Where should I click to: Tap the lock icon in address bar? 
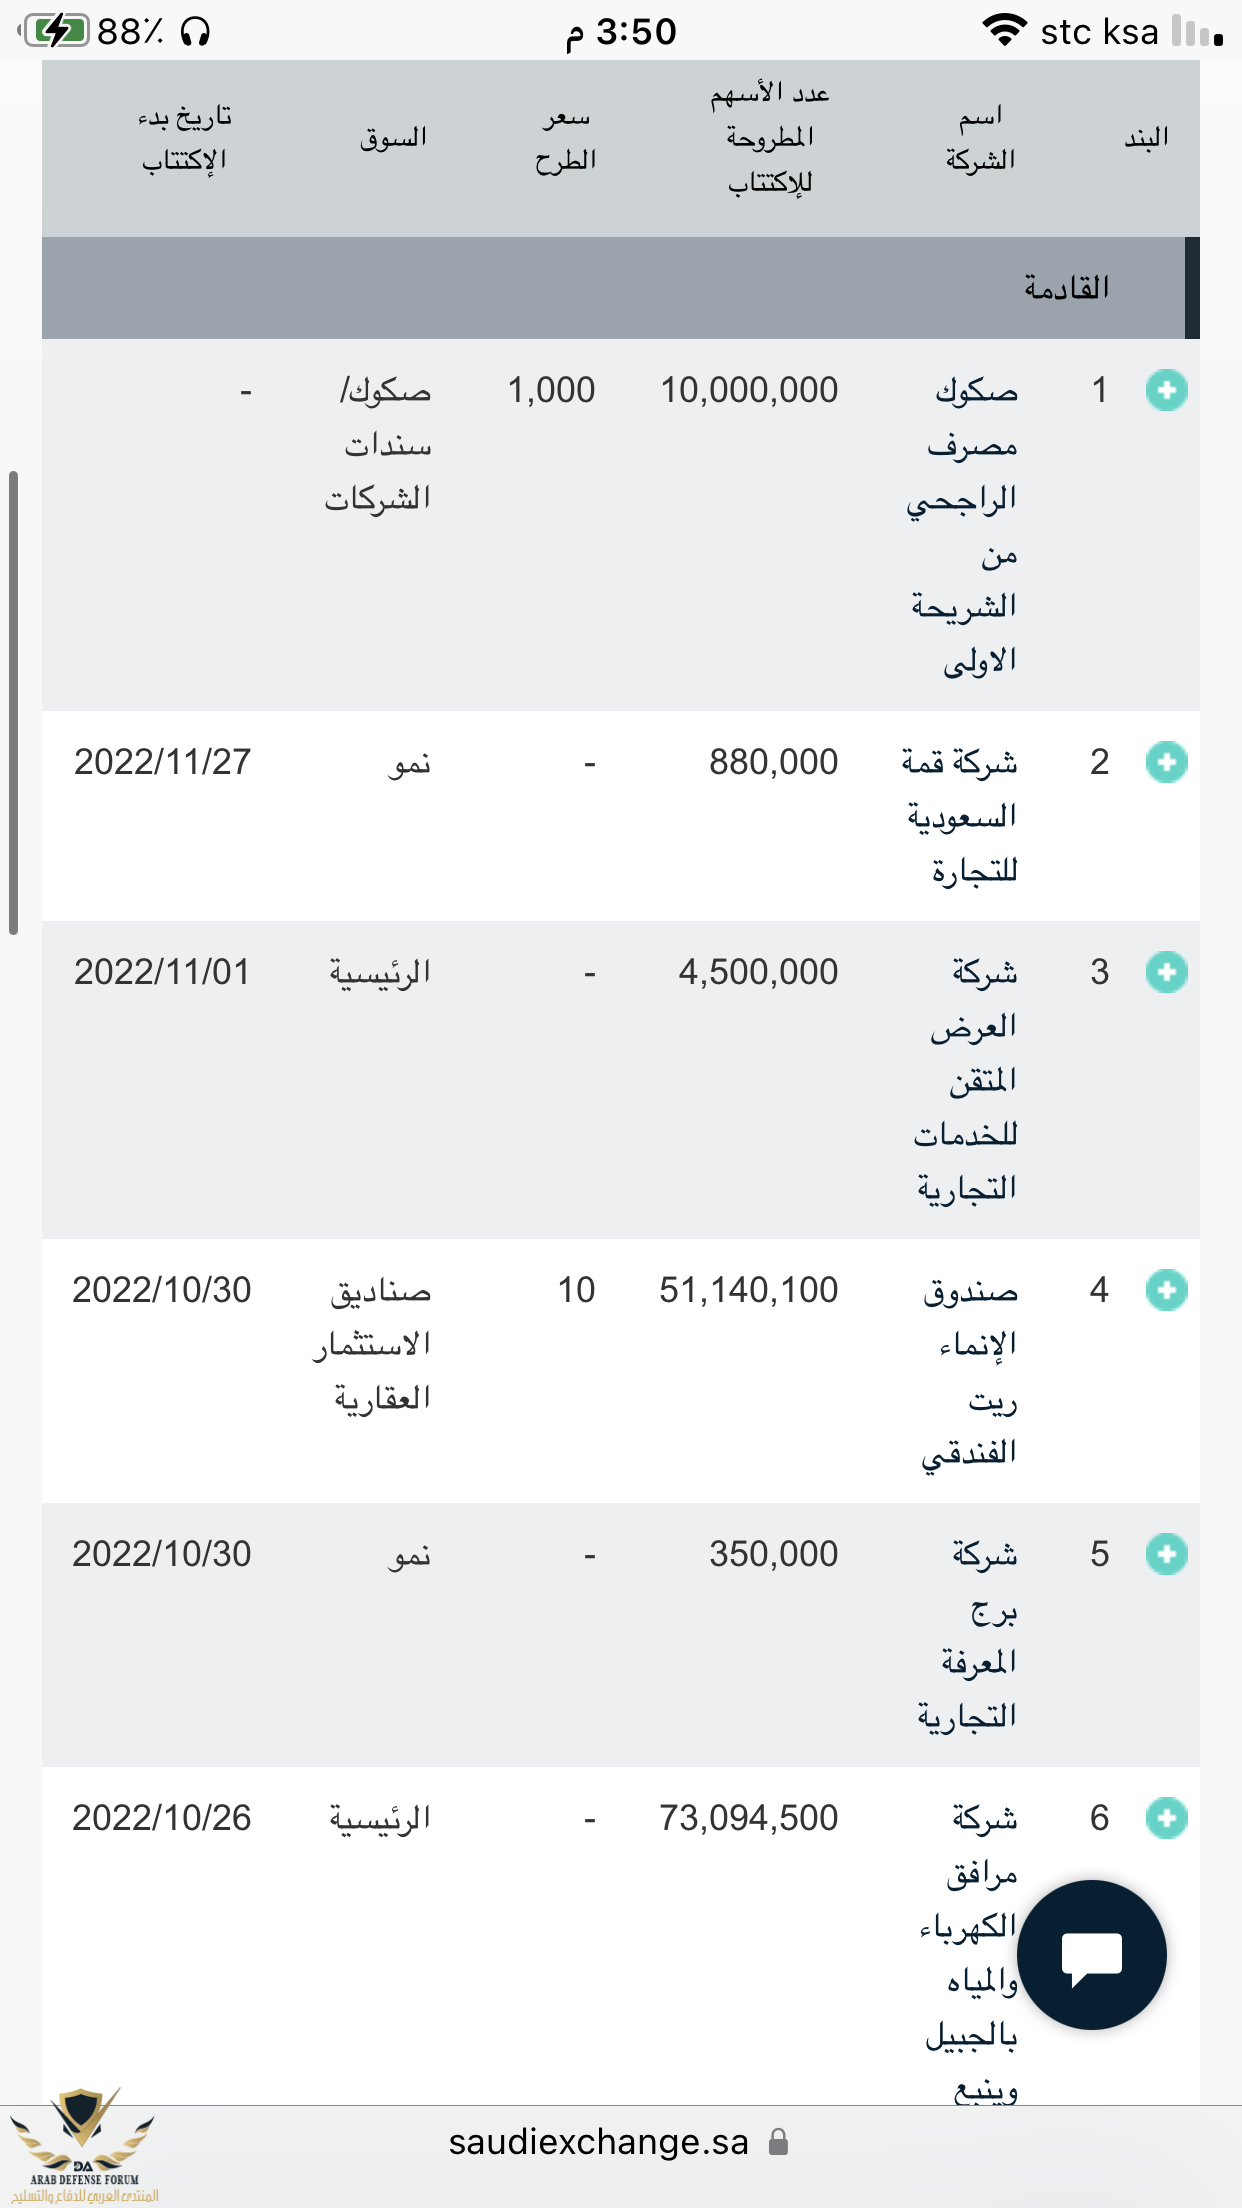(778, 2142)
